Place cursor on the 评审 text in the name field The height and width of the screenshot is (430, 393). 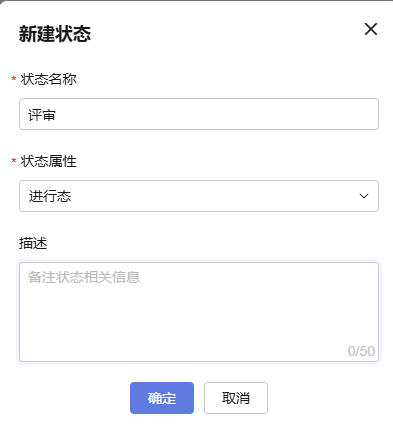tap(42, 115)
